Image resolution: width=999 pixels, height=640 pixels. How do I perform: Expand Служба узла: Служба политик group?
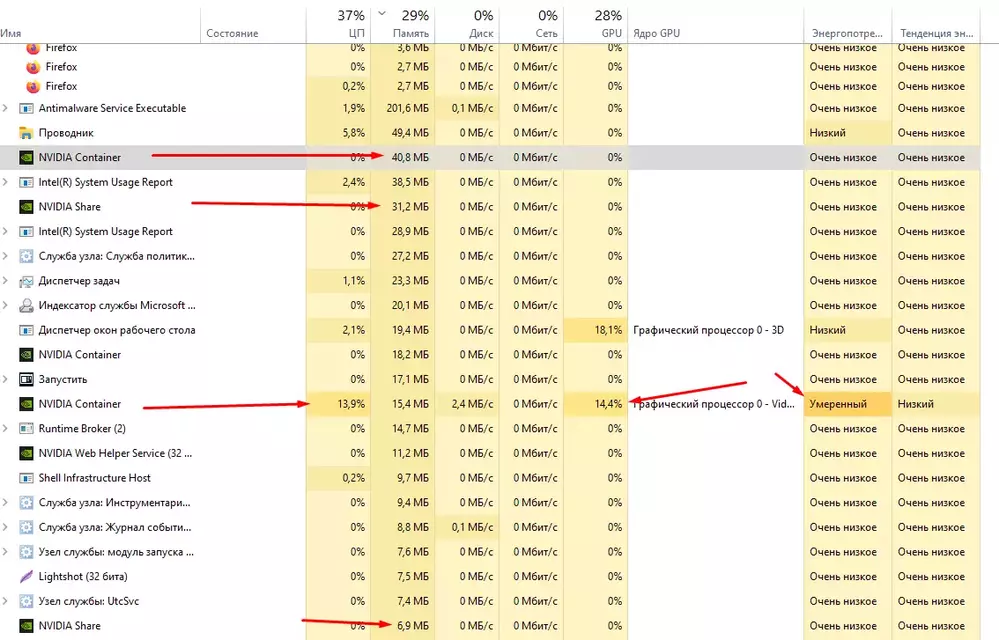tap(5, 256)
